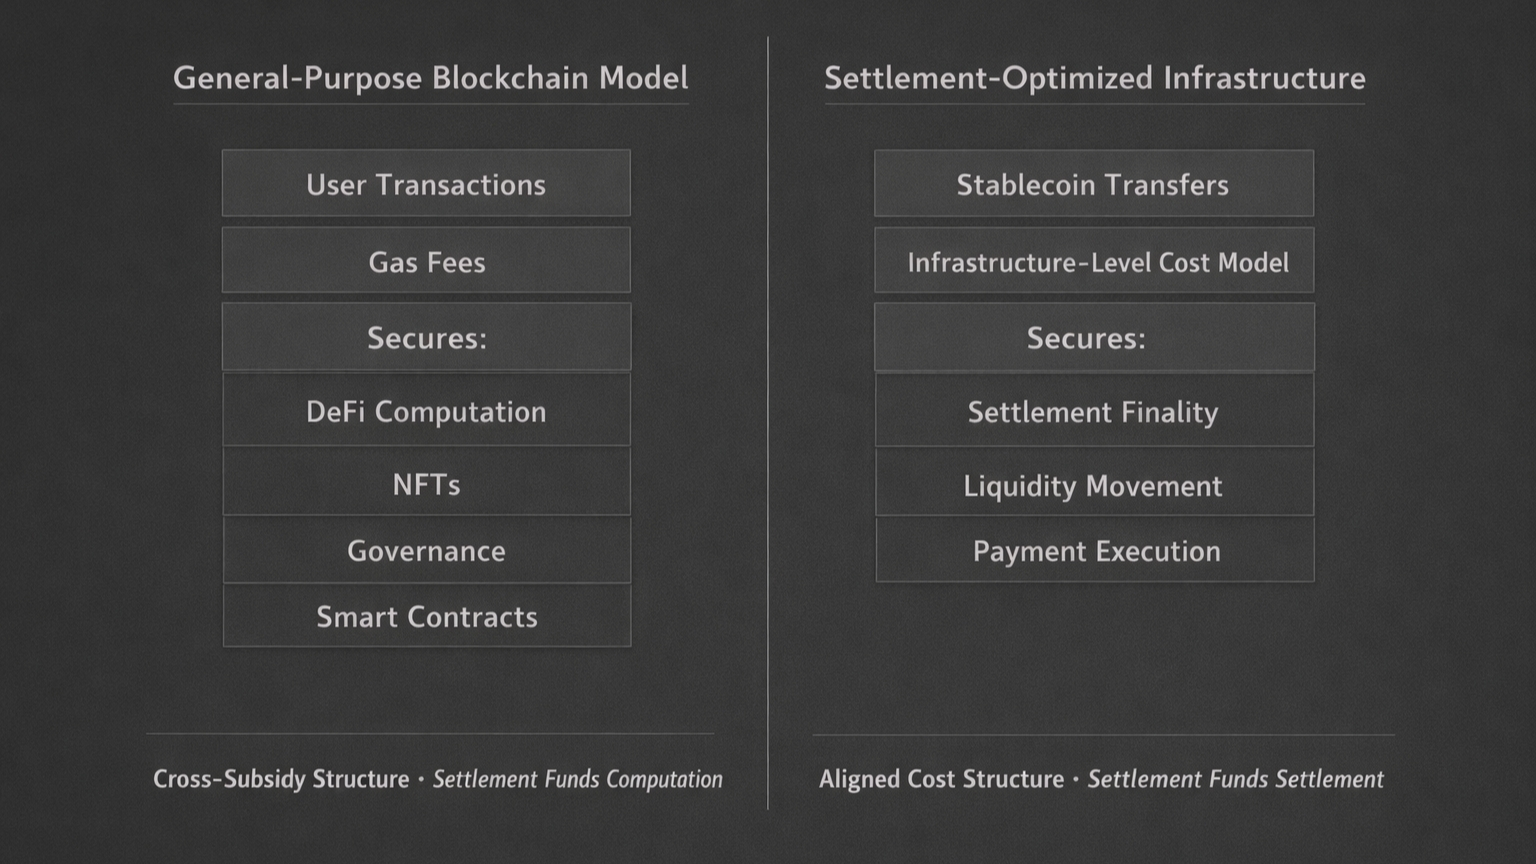Select the Secures: box below Gas Fees
The height and width of the screenshot is (864, 1536).
click(x=426, y=338)
